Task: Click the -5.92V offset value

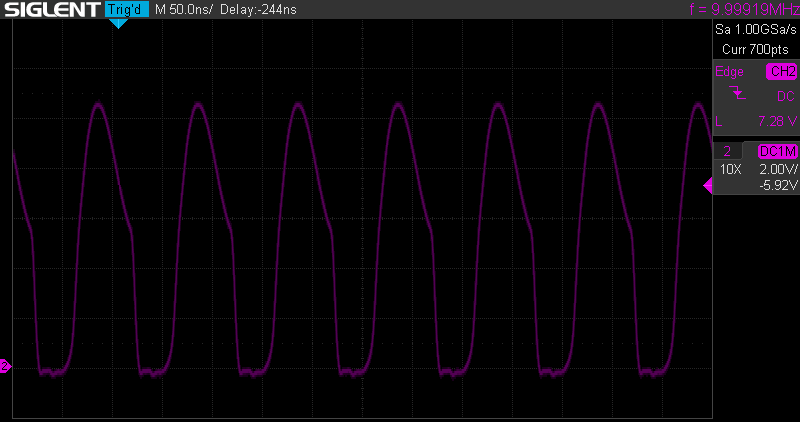Action: (x=778, y=185)
